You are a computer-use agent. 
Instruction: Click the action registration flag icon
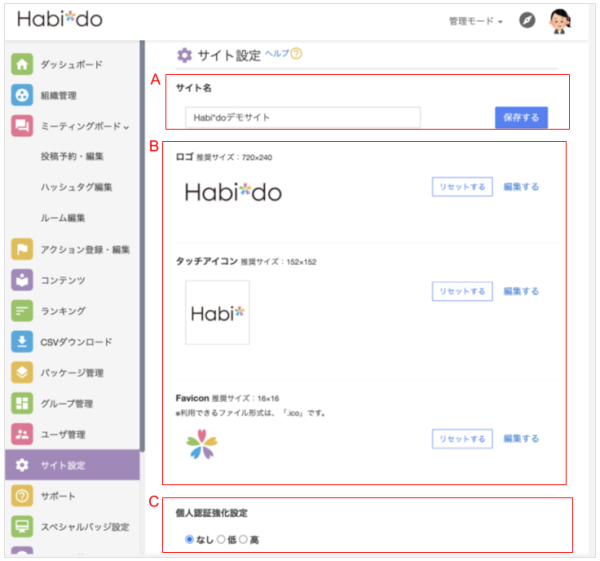pos(22,249)
